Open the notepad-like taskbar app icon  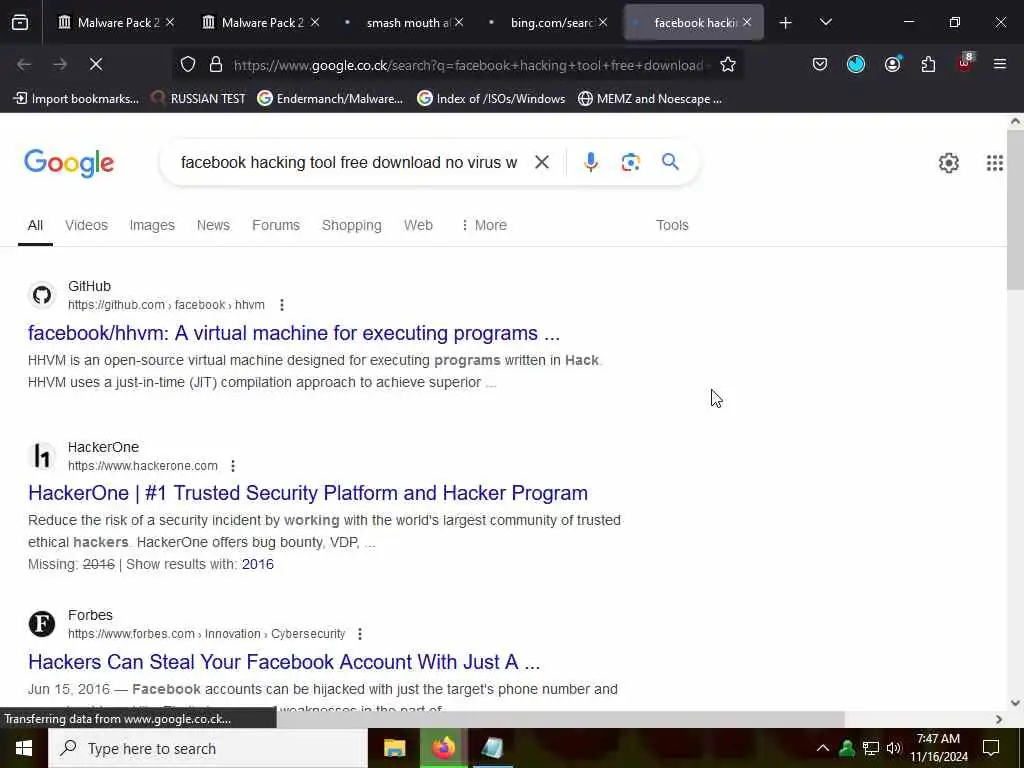[x=492, y=748]
